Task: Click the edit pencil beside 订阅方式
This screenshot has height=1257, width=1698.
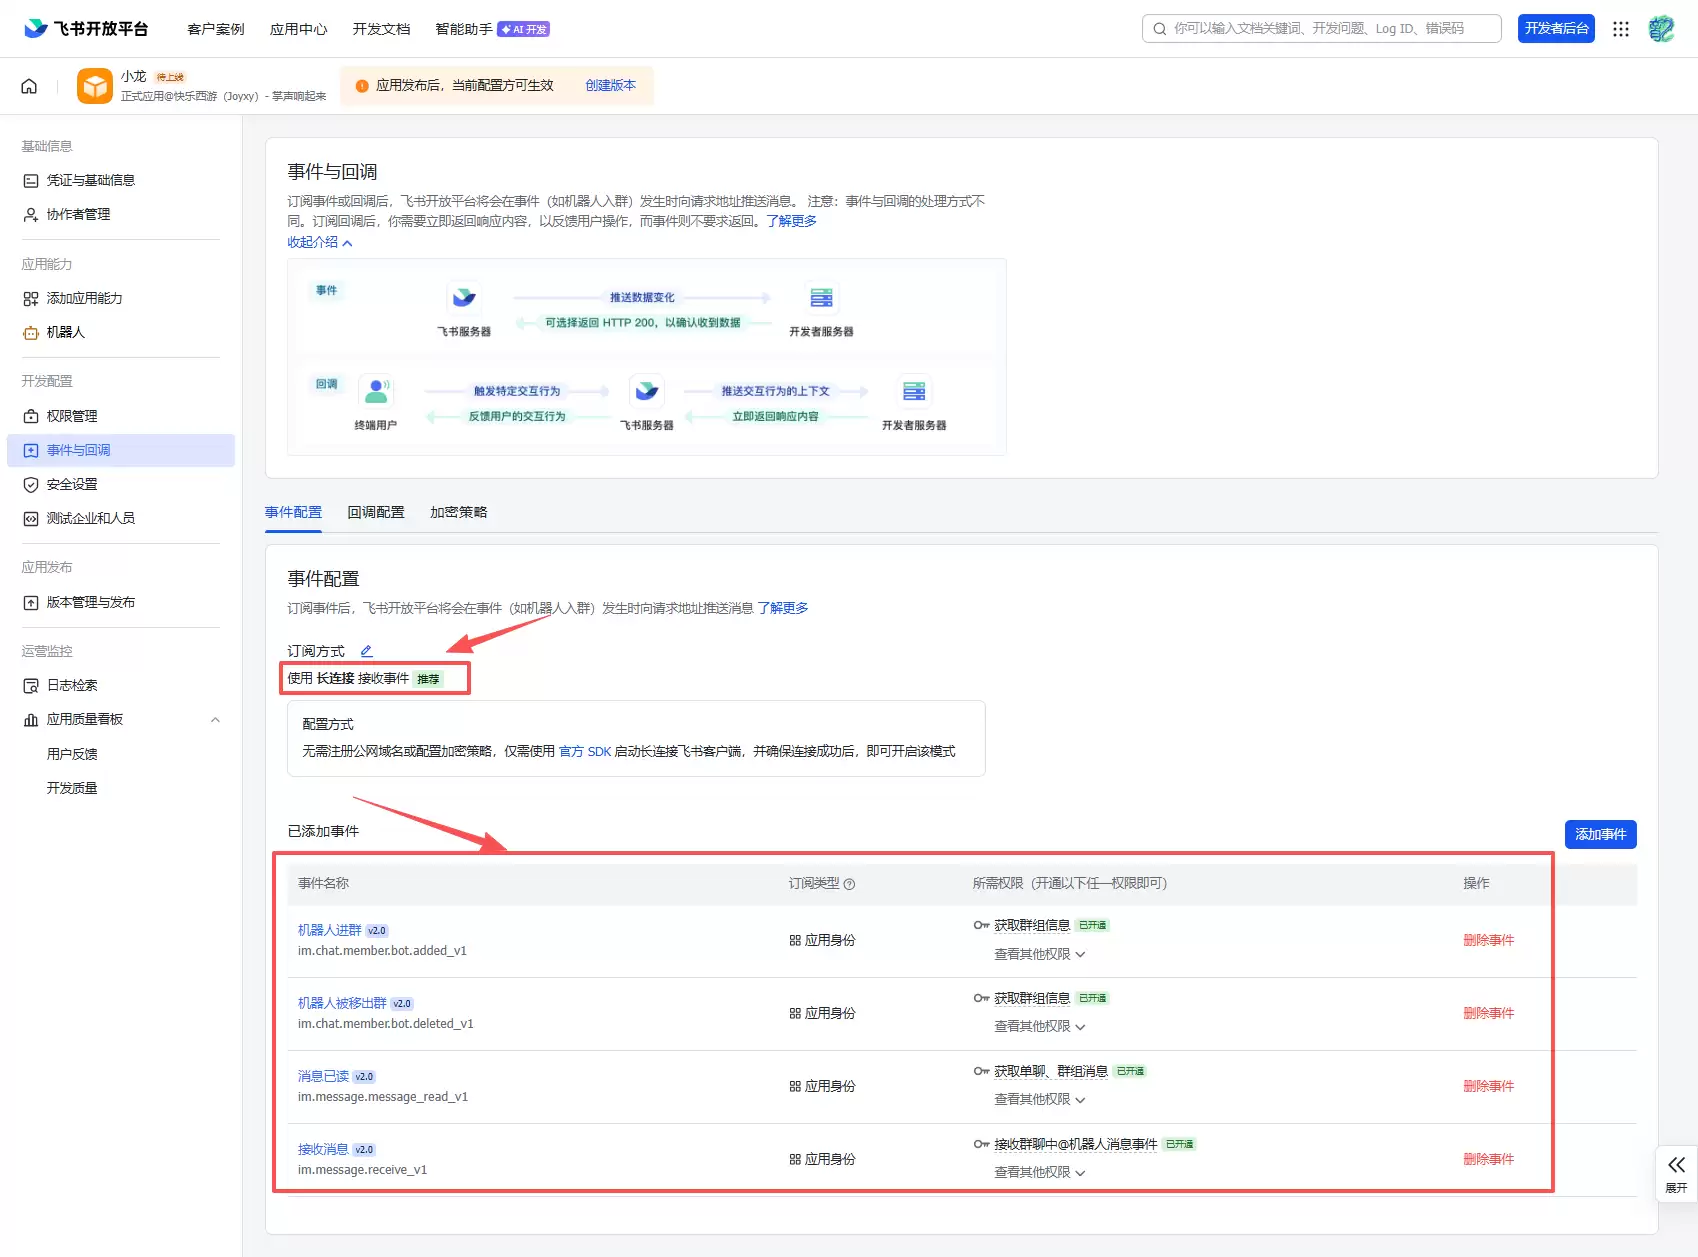Action: 366,651
